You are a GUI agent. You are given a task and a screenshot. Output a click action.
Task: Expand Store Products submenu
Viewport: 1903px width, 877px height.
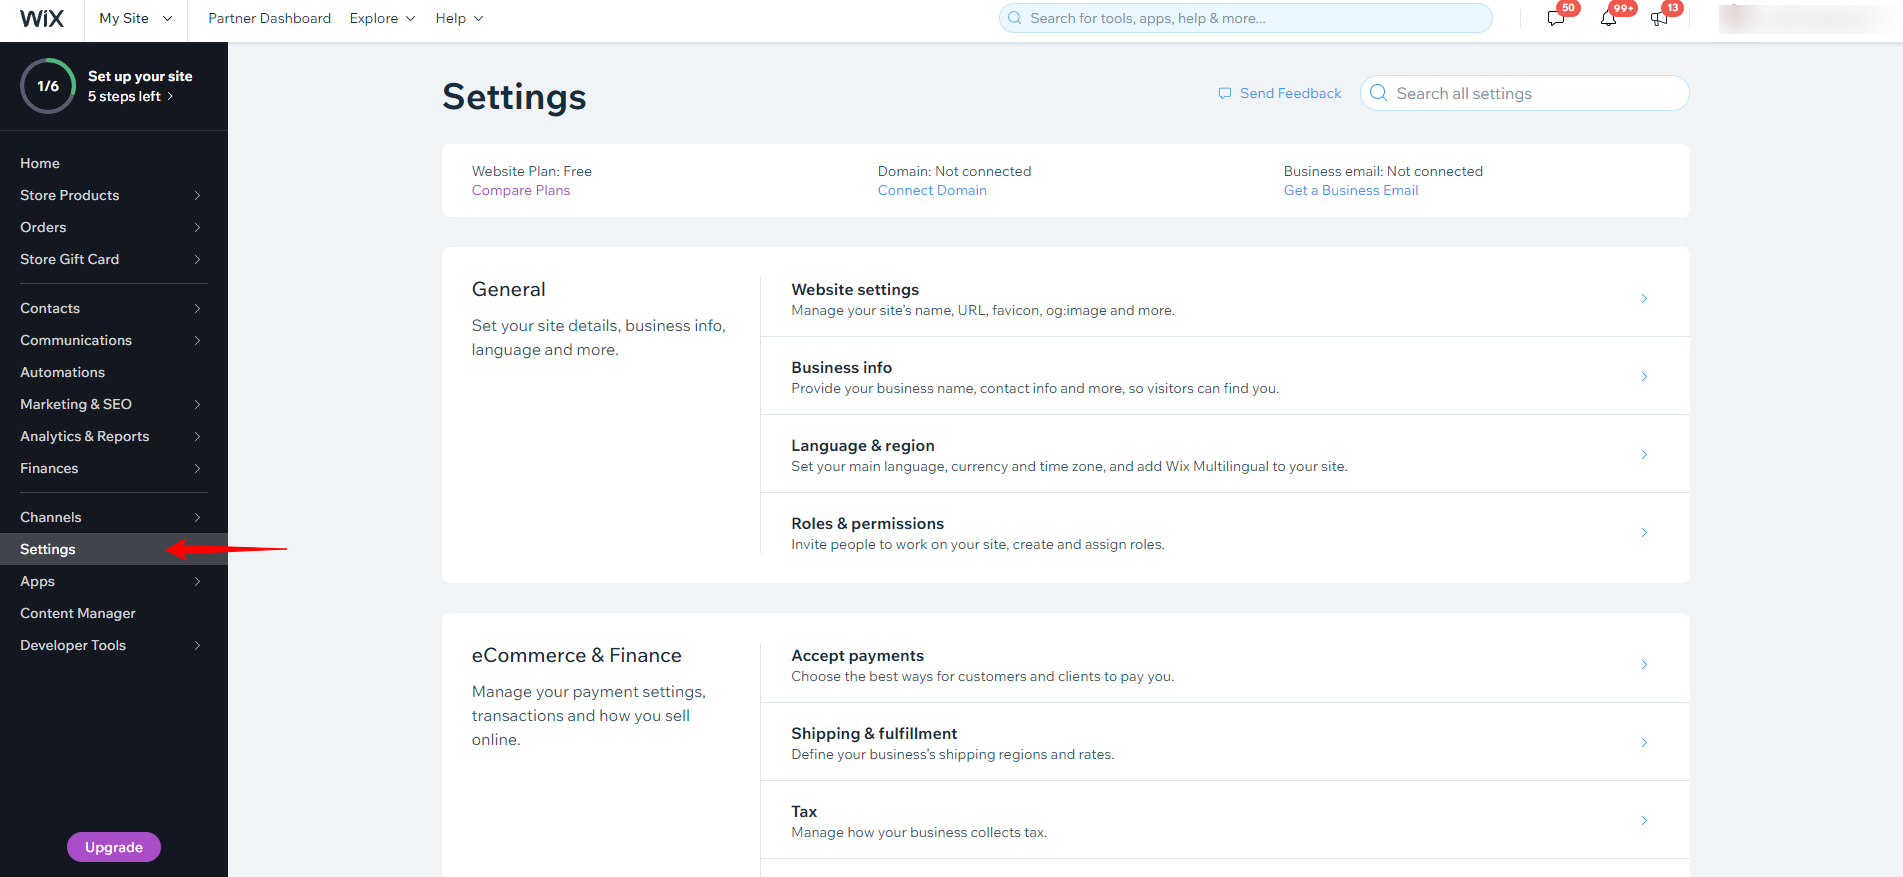197,195
